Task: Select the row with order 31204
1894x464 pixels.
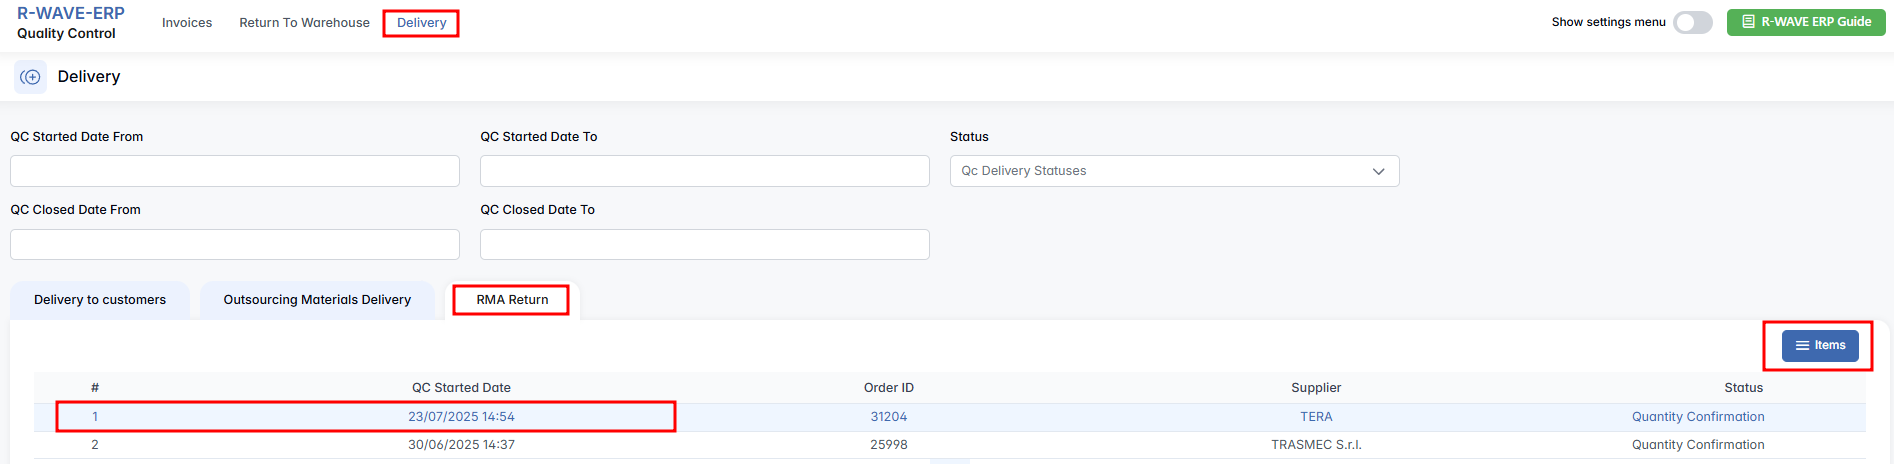Action: click(x=888, y=417)
